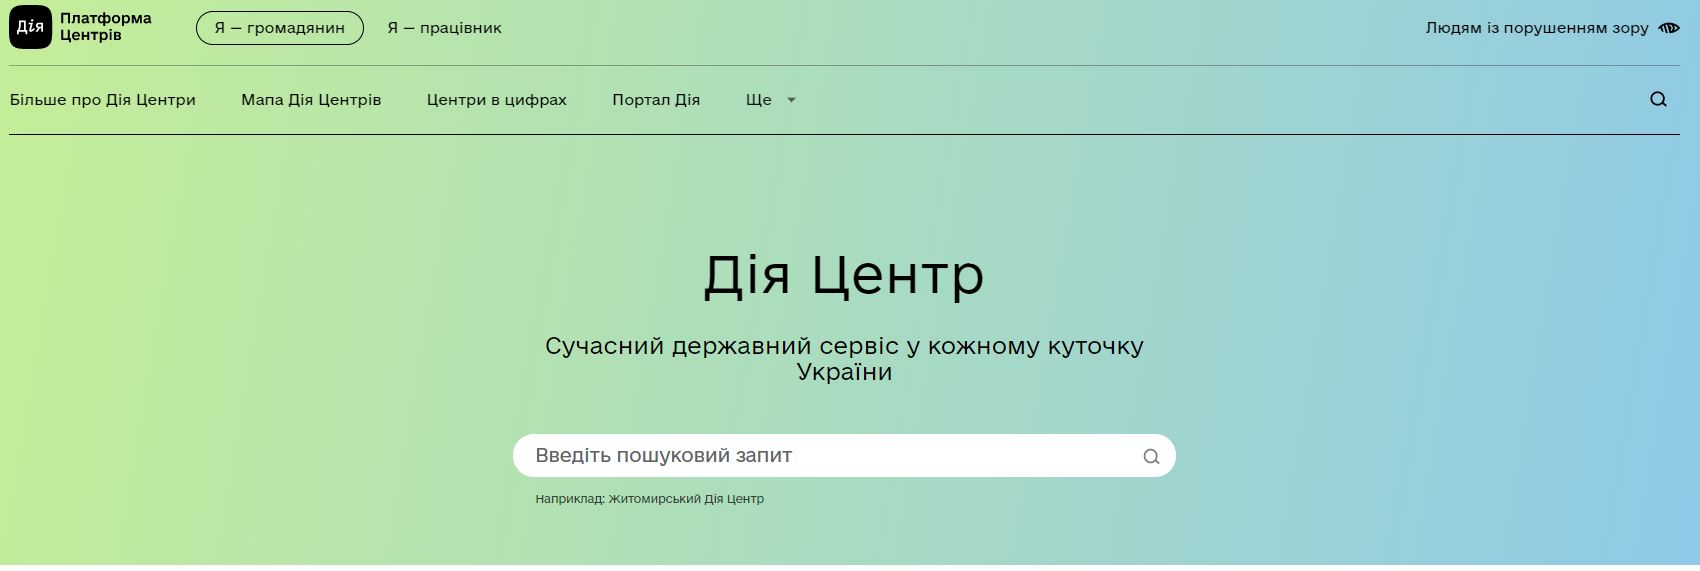Click the 'Наприклад: Житомирський Дія Центр' hint text
1700x571 pixels.
pos(649,499)
